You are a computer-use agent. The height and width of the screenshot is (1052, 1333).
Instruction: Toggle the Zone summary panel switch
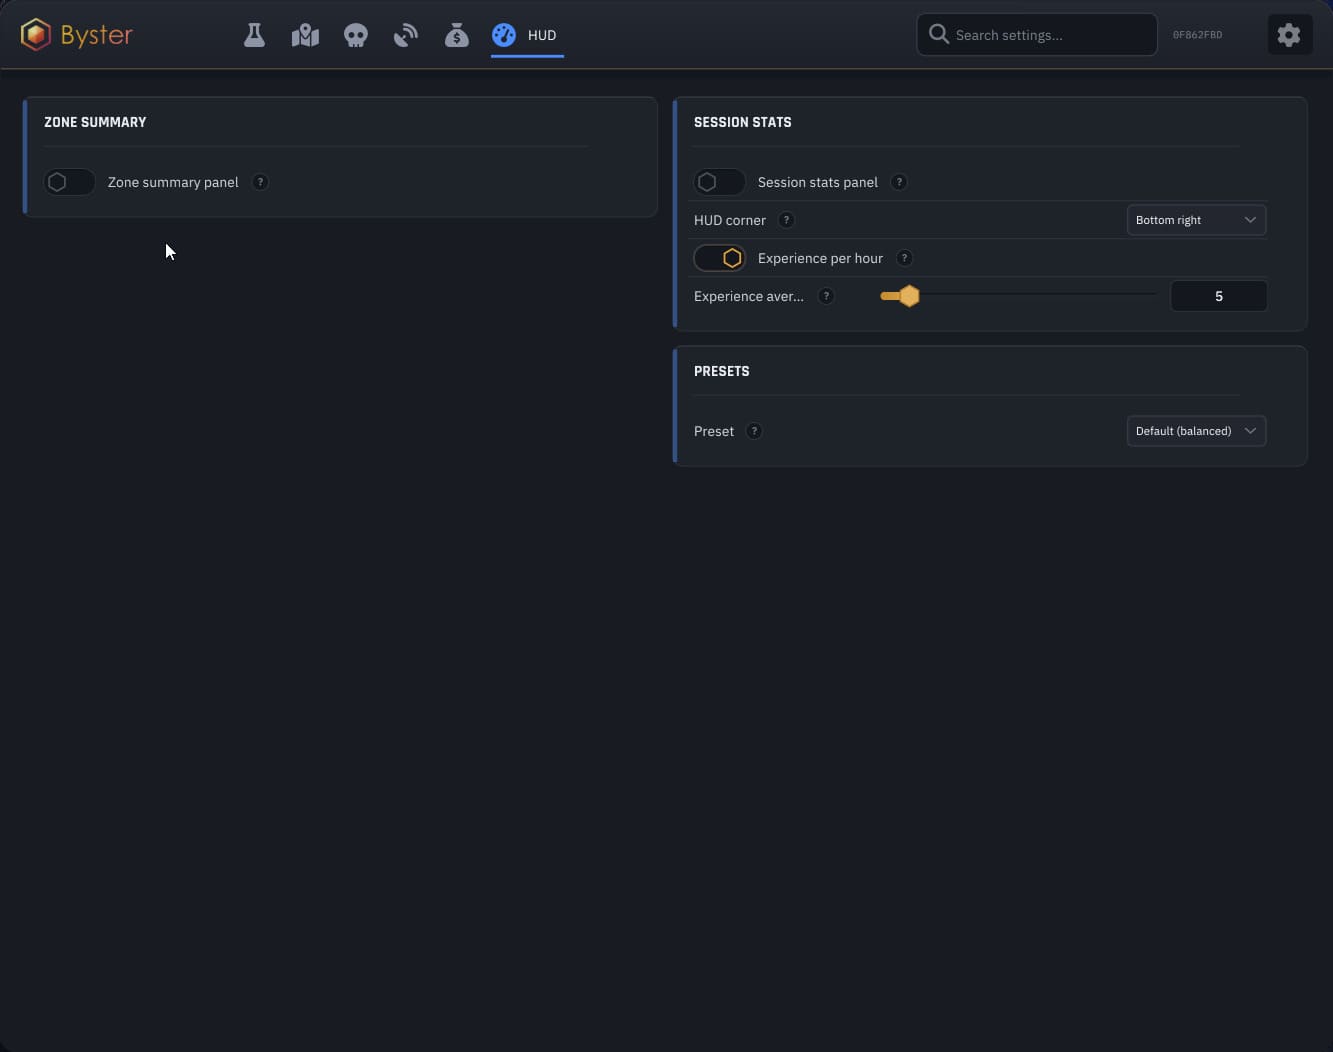(70, 182)
